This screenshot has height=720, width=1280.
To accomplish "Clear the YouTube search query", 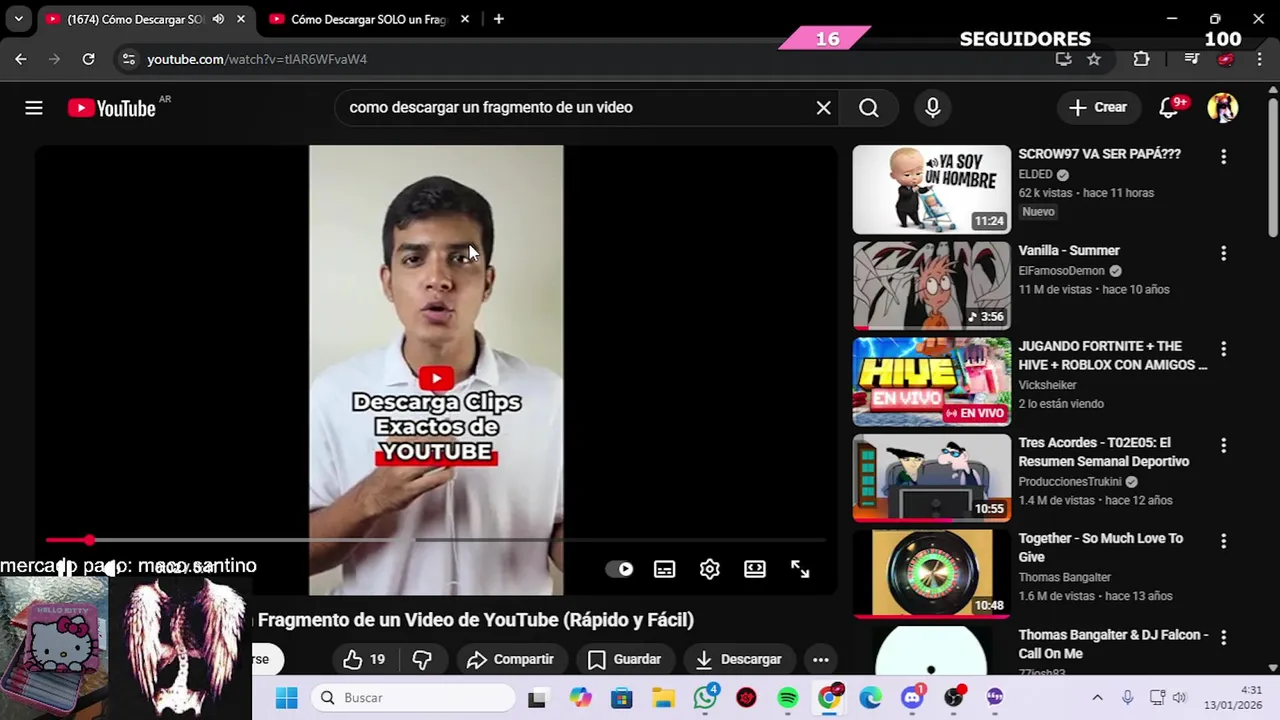I will [x=823, y=108].
